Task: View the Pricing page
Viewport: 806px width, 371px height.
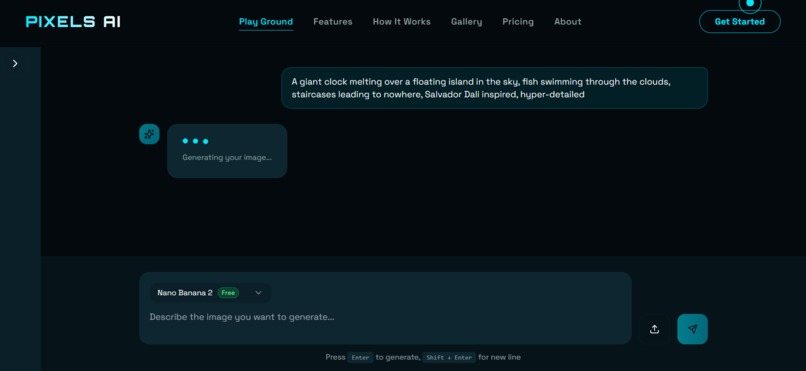Action: click(518, 22)
